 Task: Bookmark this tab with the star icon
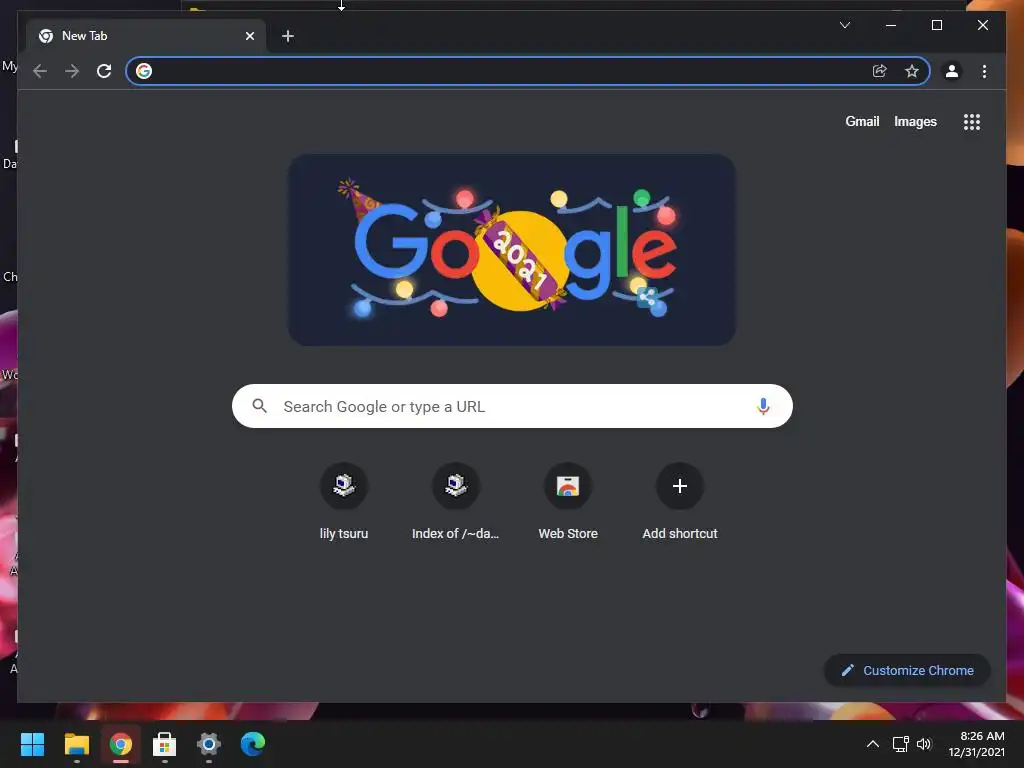point(912,71)
